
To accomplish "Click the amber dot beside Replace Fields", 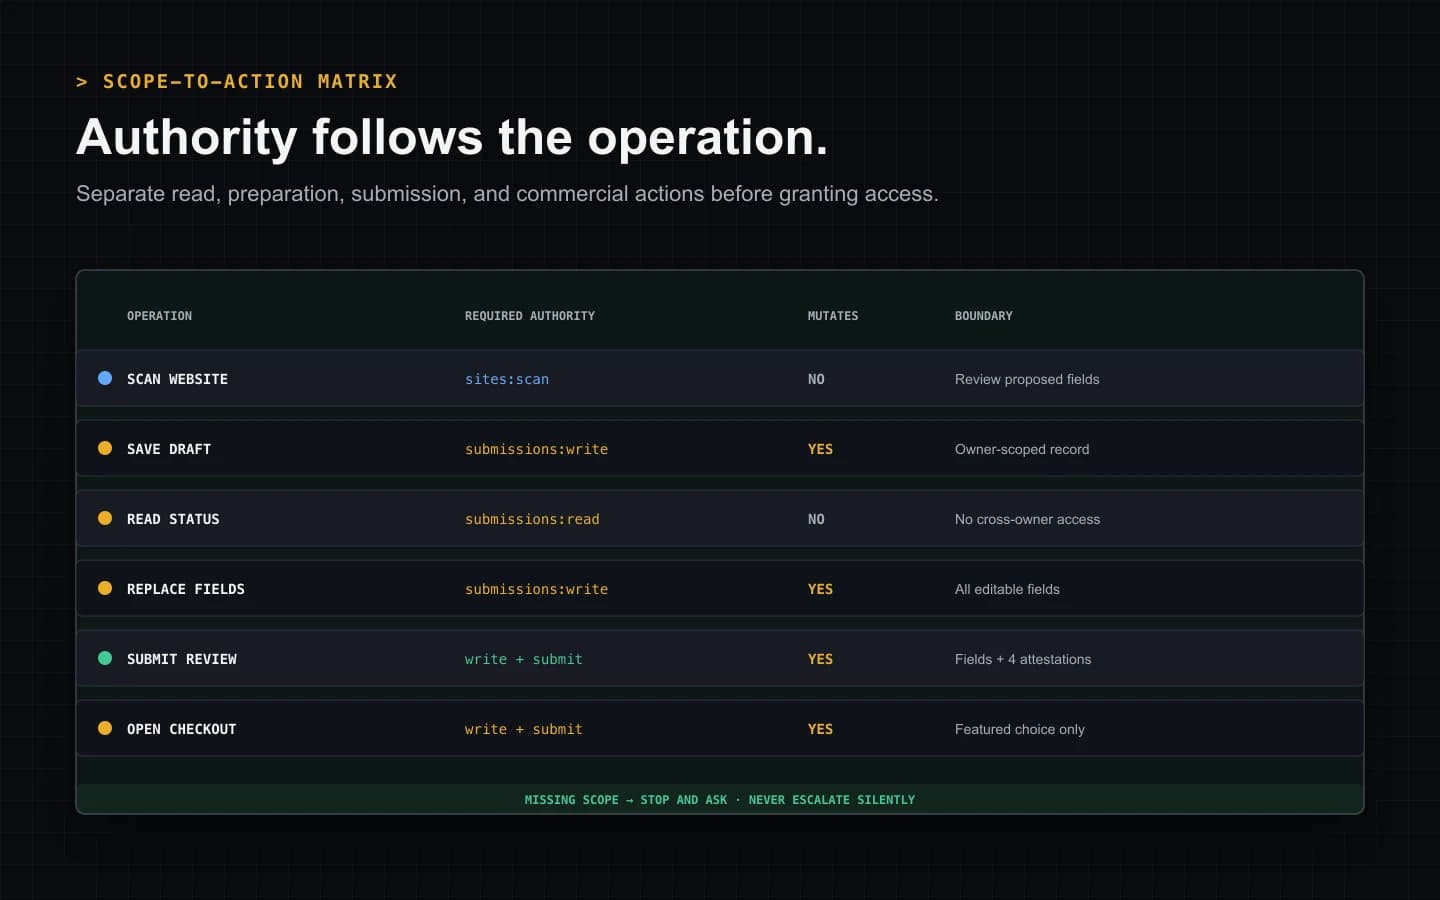I will (105, 588).
